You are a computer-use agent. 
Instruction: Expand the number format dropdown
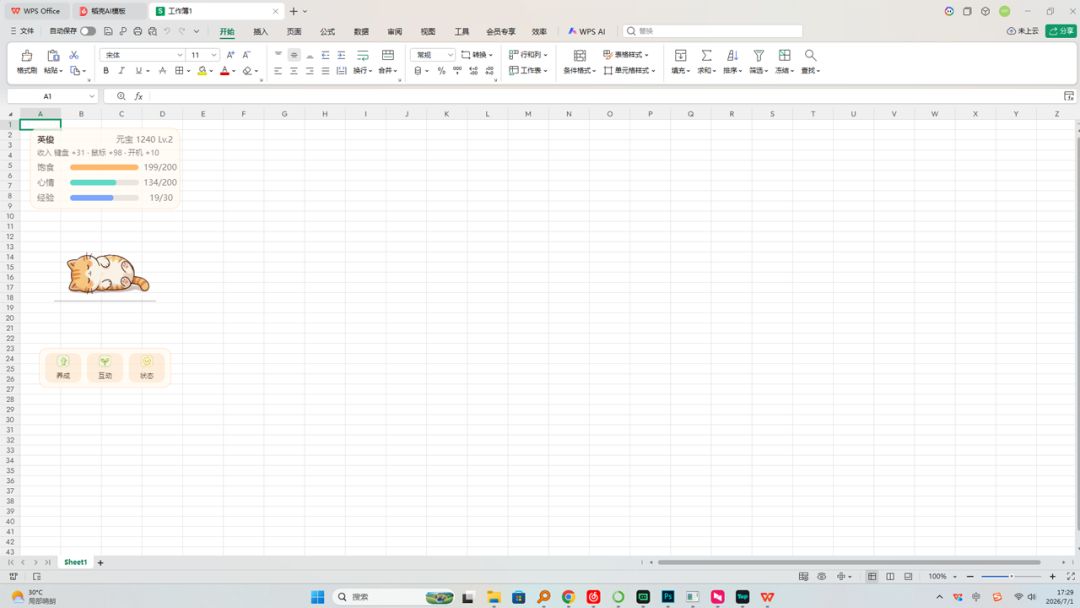450,55
